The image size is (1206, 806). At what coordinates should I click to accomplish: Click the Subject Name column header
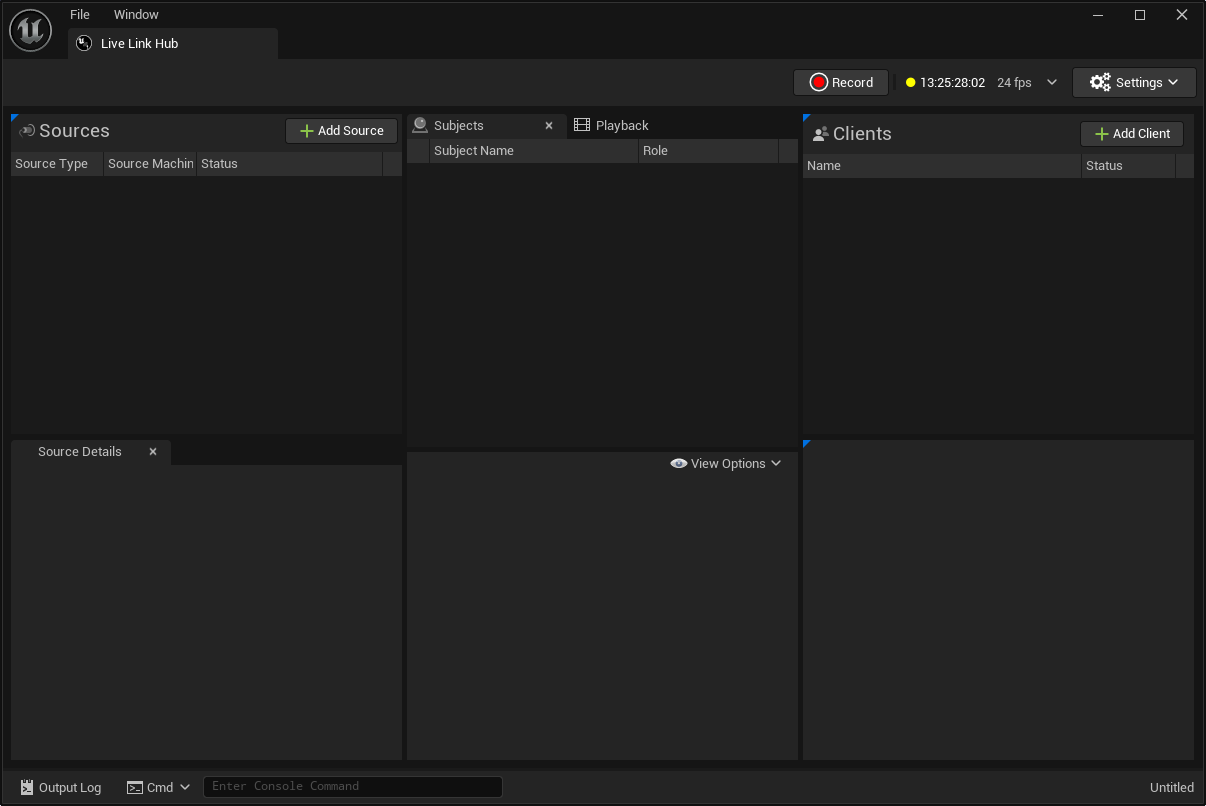tap(474, 151)
